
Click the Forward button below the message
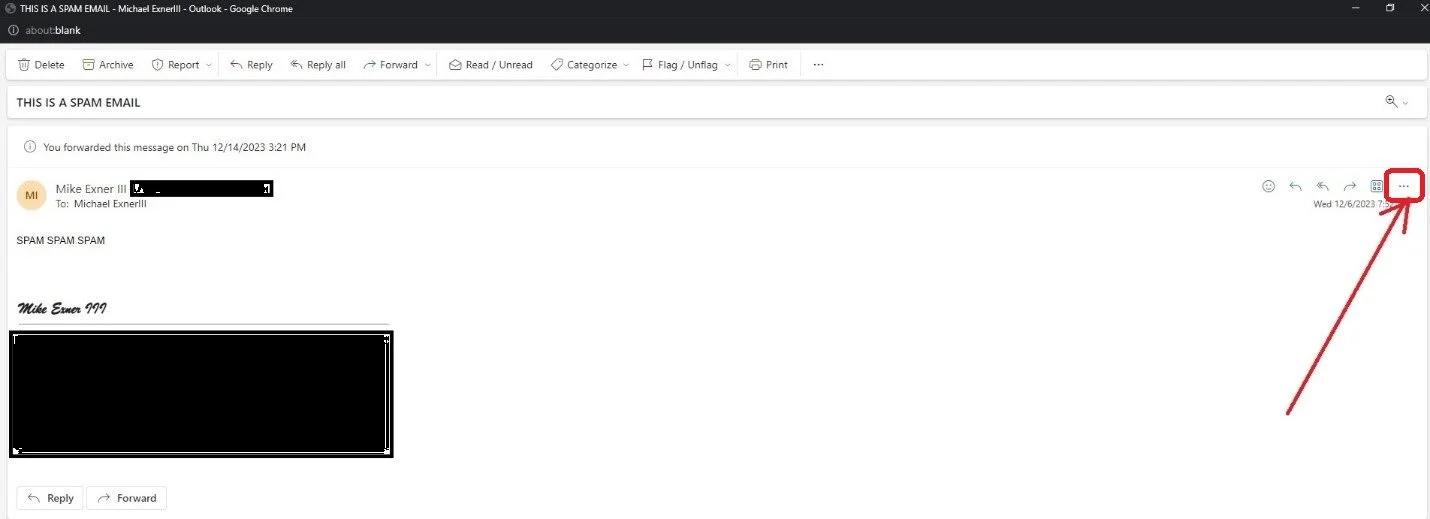coord(126,498)
